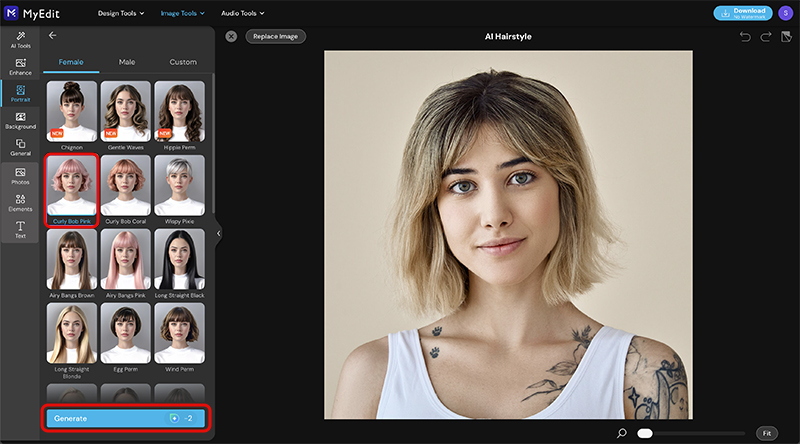Select the Hippie Perm hairstyle thumbnail
800x444 pixels.
(180, 111)
